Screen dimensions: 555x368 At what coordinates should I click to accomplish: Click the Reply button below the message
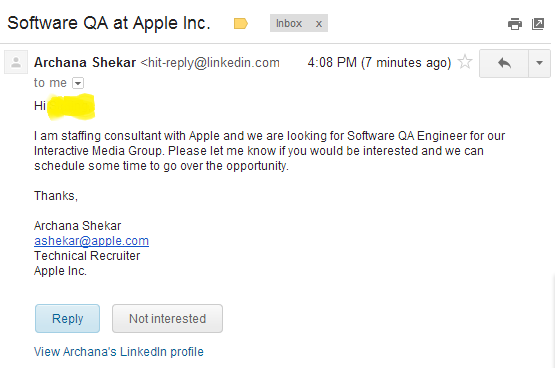coord(67,318)
